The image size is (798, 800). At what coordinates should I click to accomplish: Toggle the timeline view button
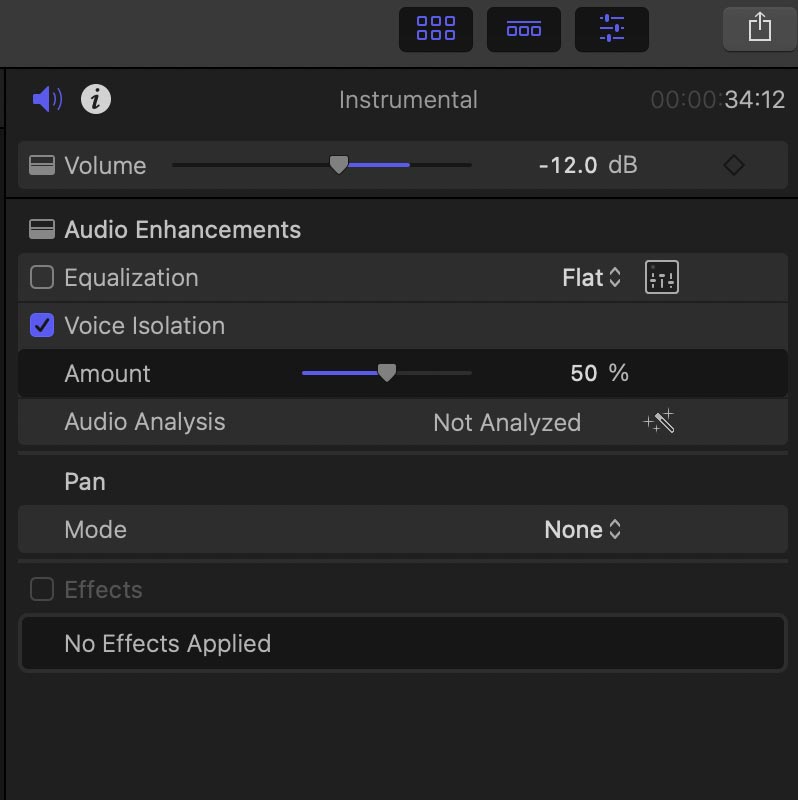[x=523, y=29]
